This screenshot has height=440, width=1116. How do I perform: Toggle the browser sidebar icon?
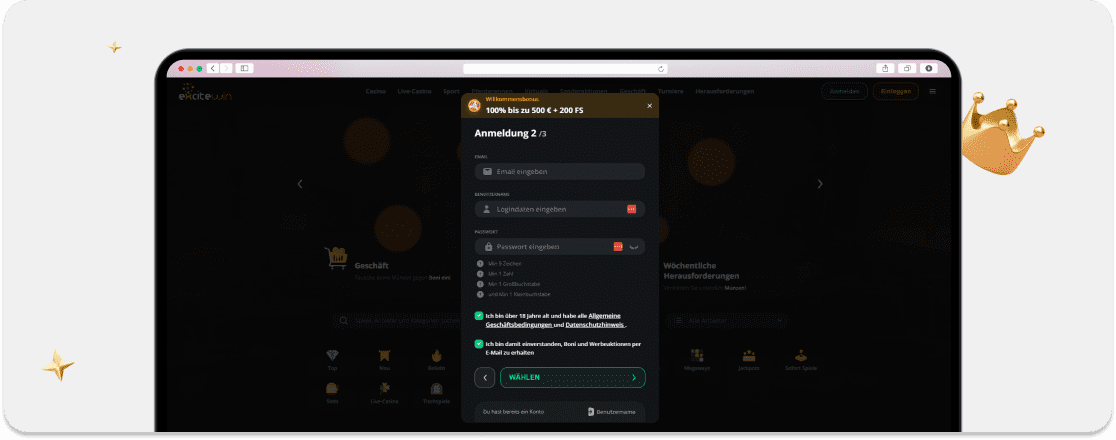(x=244, y=68)
